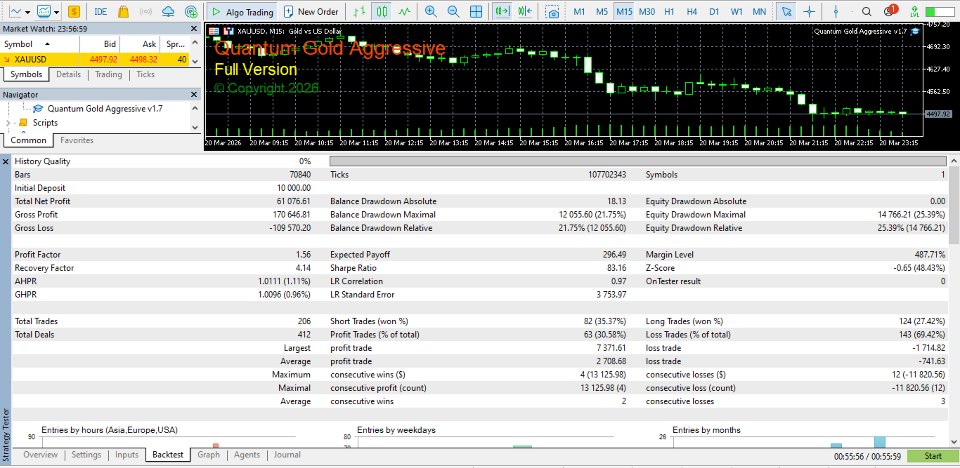
Task: Select the H4 timeframe
Action: [x=691, y=11]
